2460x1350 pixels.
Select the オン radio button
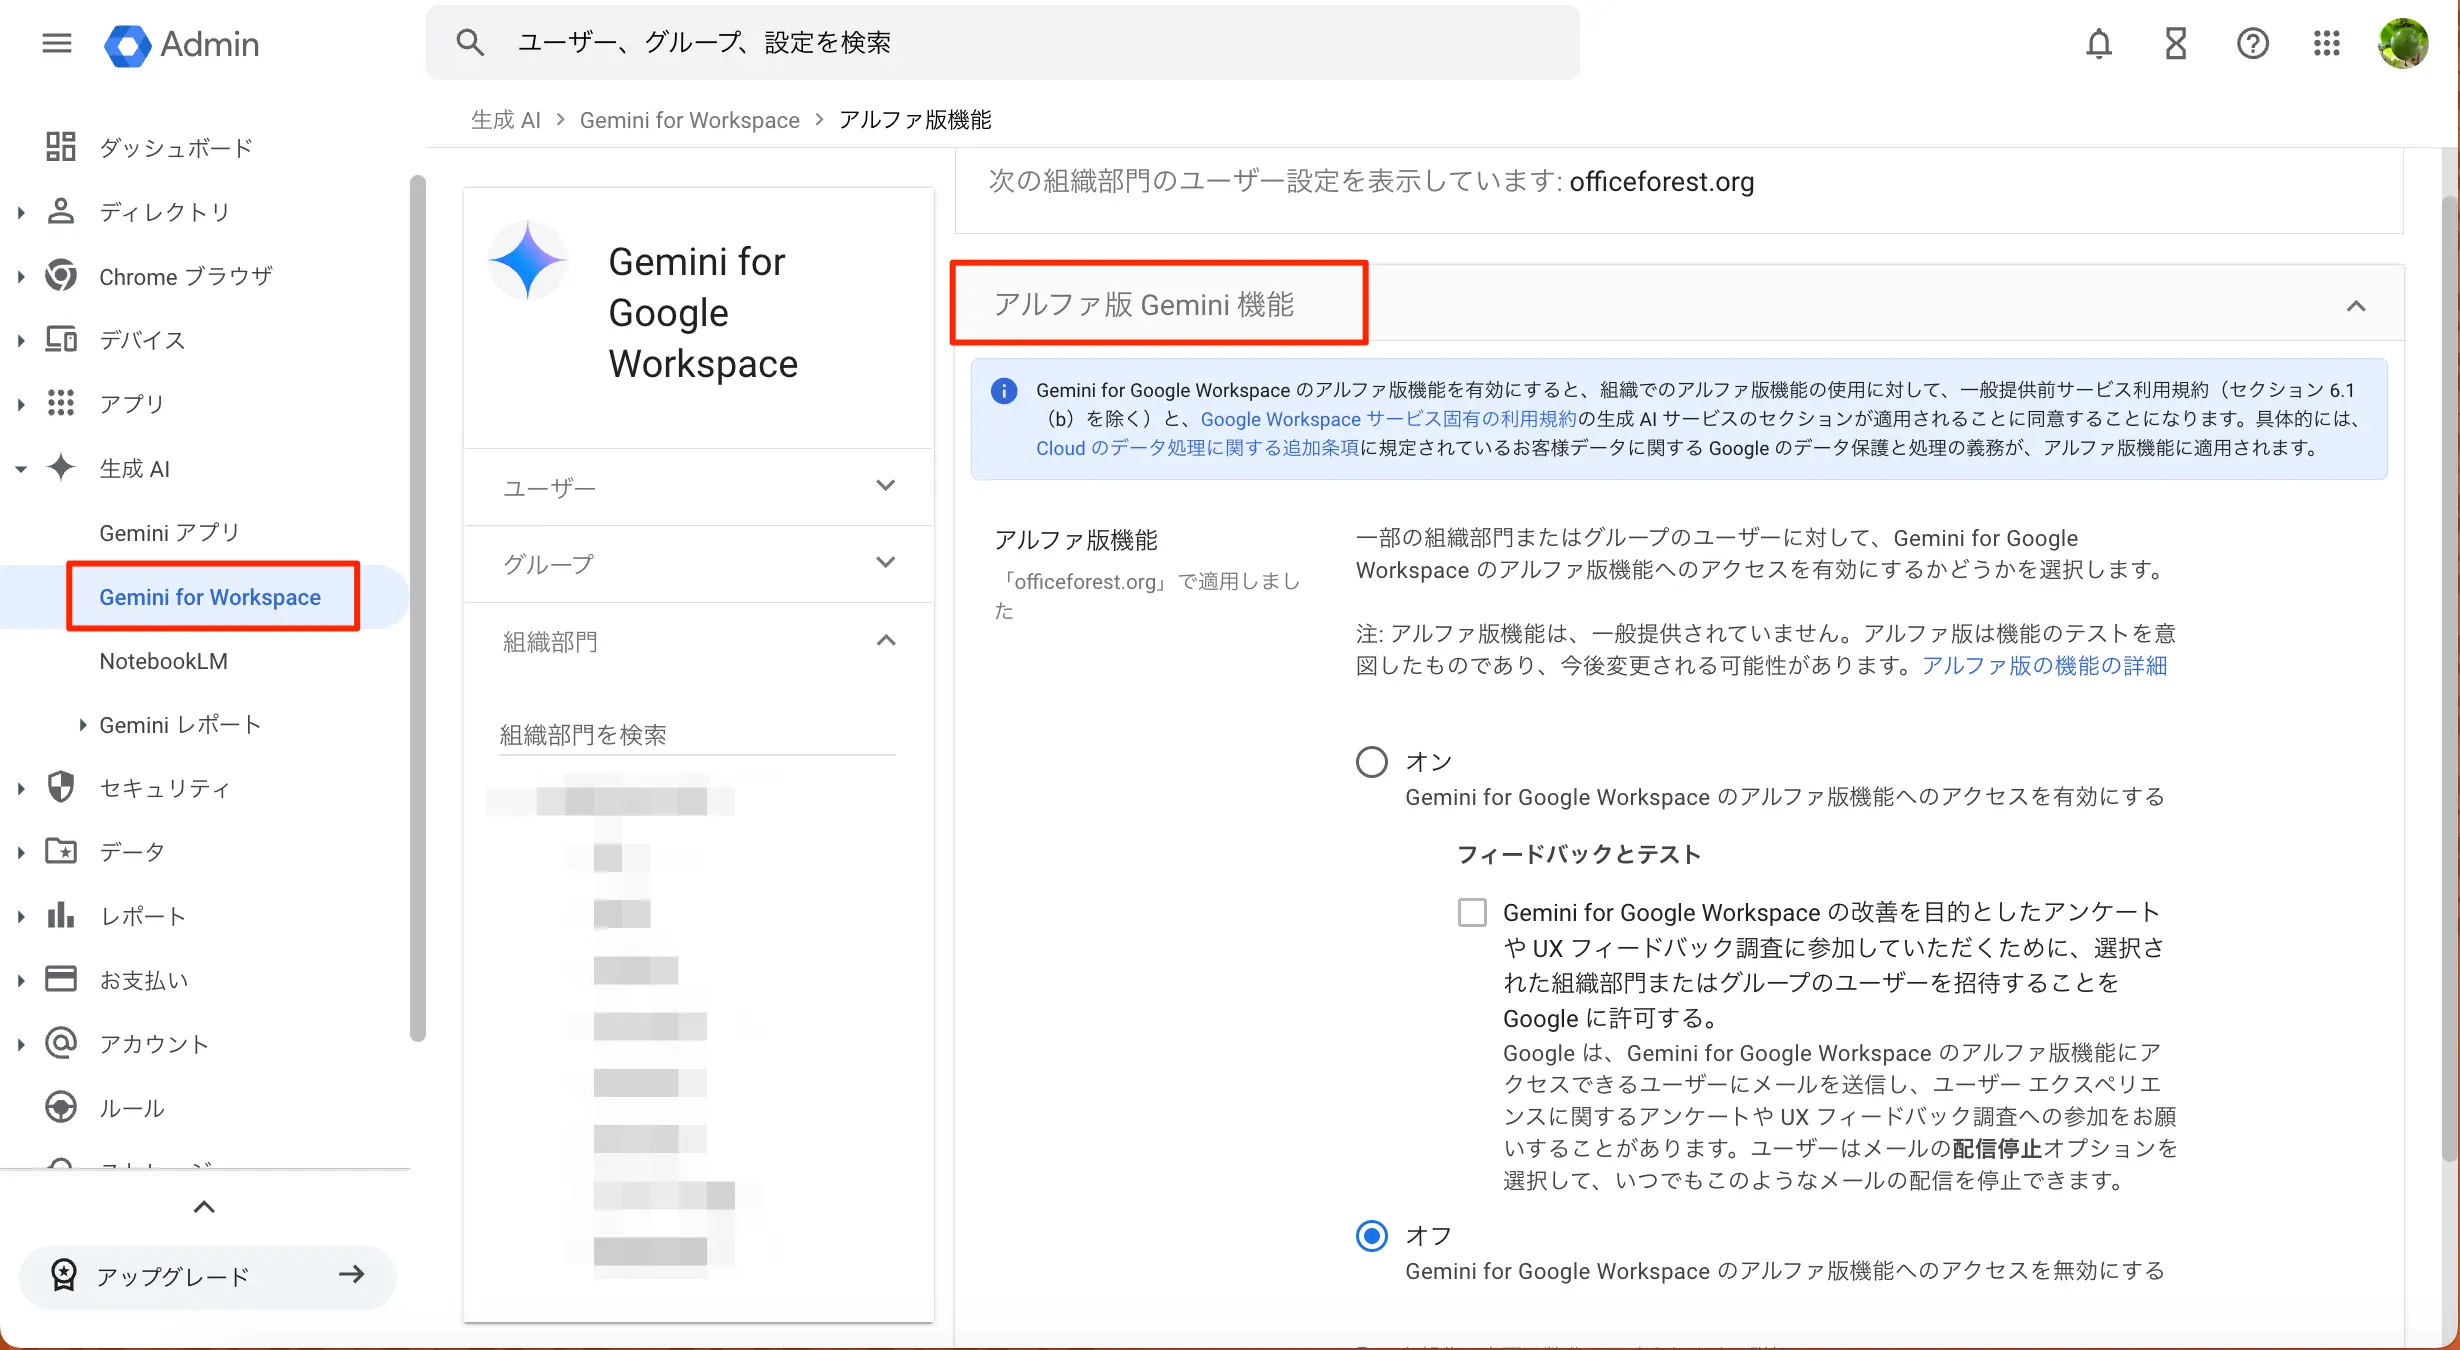click(1371, 762)
